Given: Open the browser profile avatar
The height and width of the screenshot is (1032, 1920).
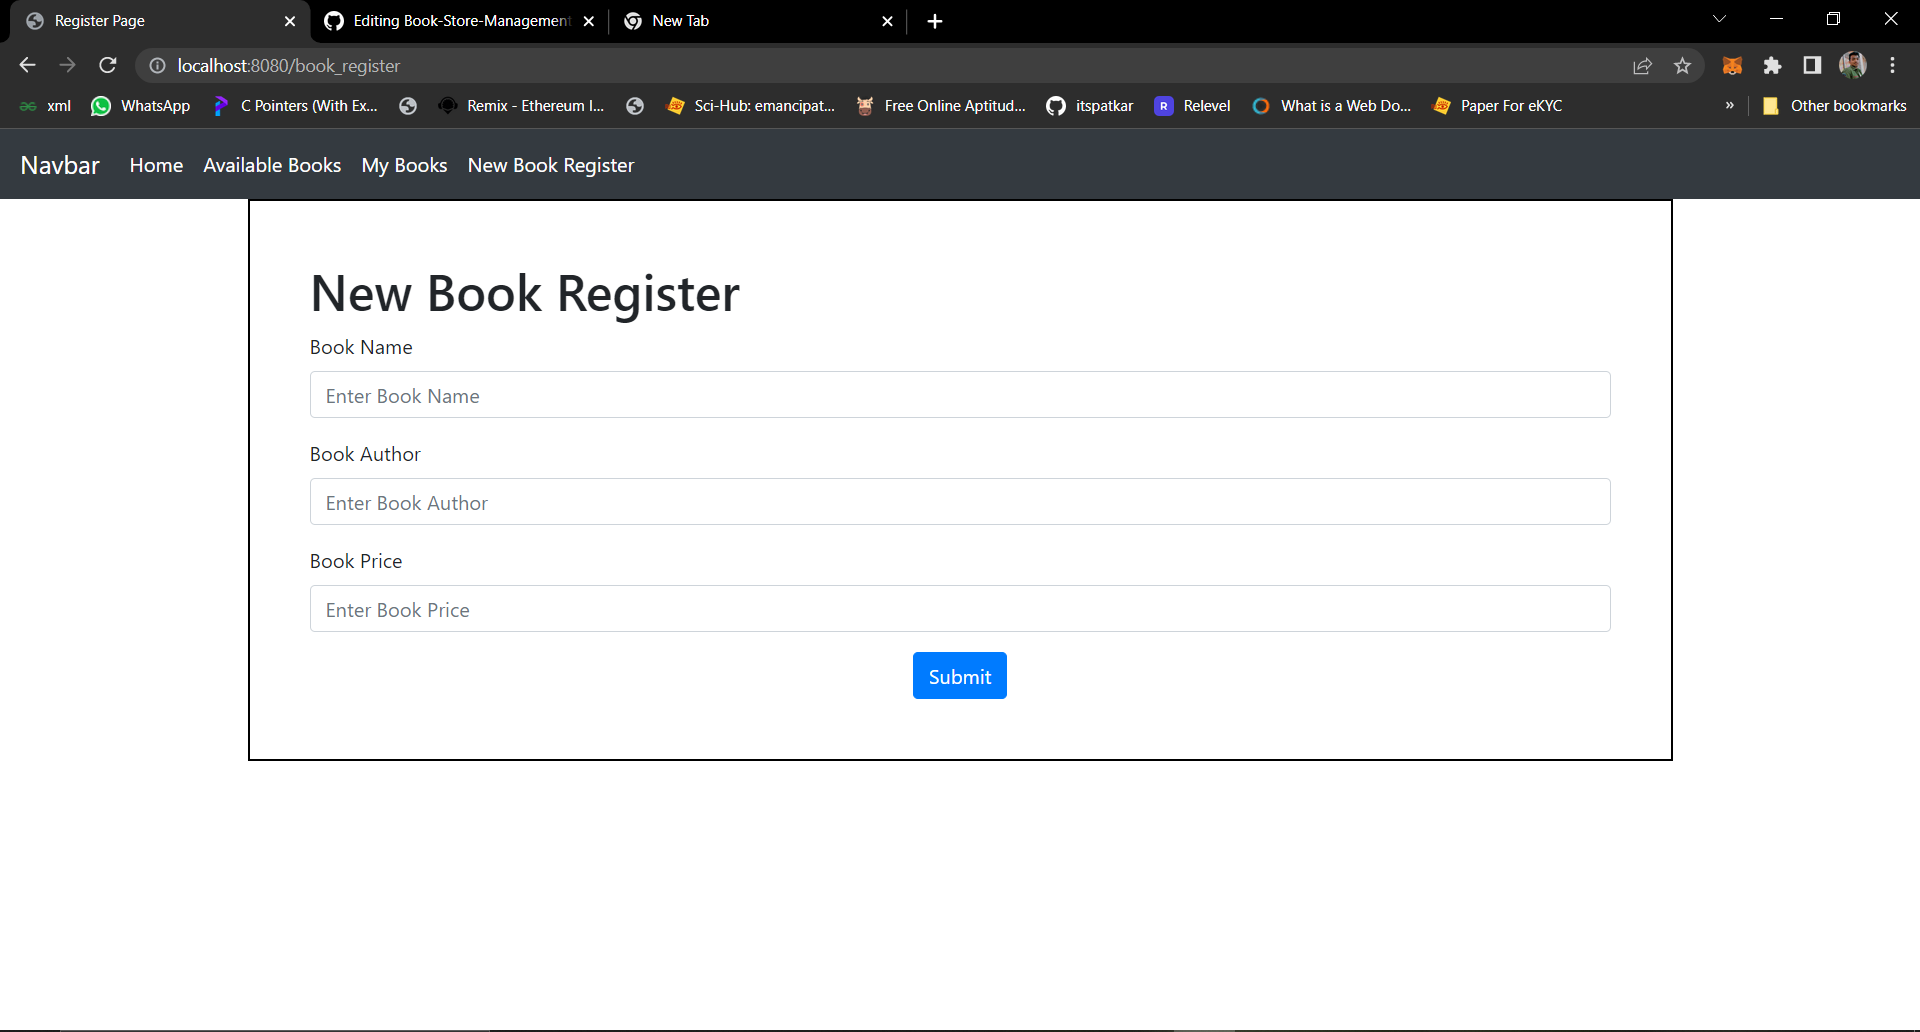Looking at the screenshot, I should [x=1853, y=65].
